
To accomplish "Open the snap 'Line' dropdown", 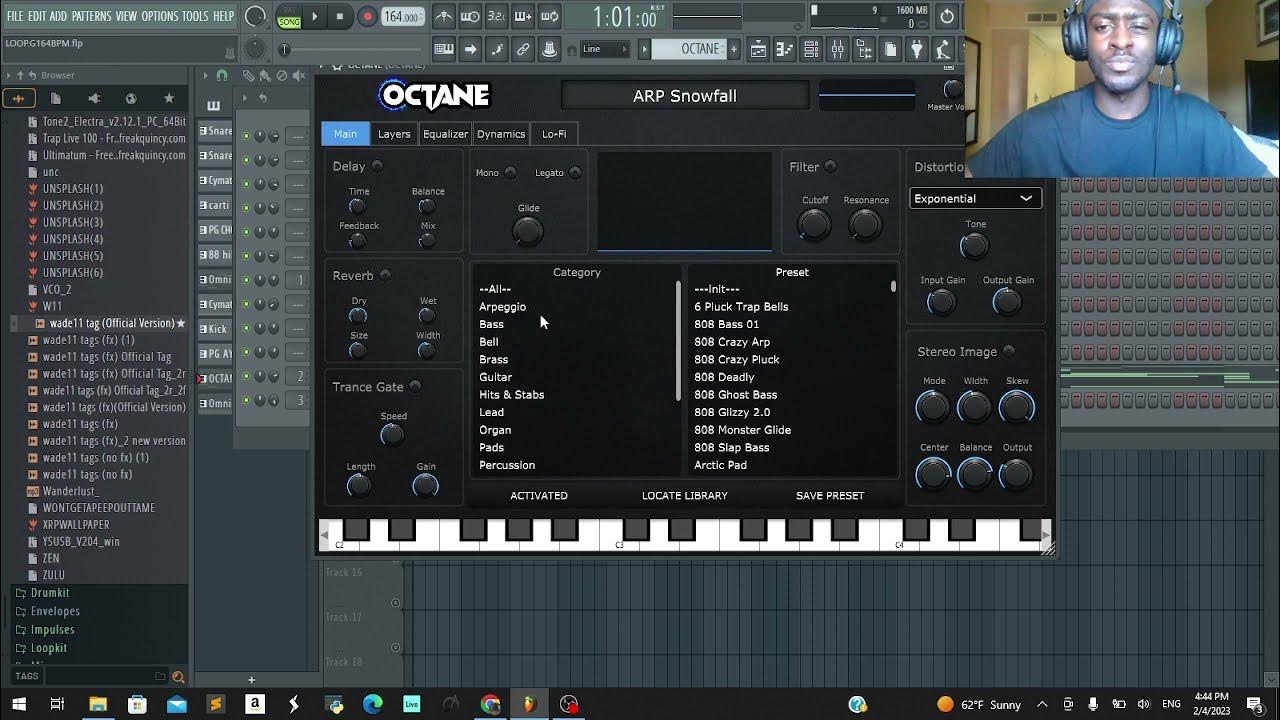I will point(604,49).
